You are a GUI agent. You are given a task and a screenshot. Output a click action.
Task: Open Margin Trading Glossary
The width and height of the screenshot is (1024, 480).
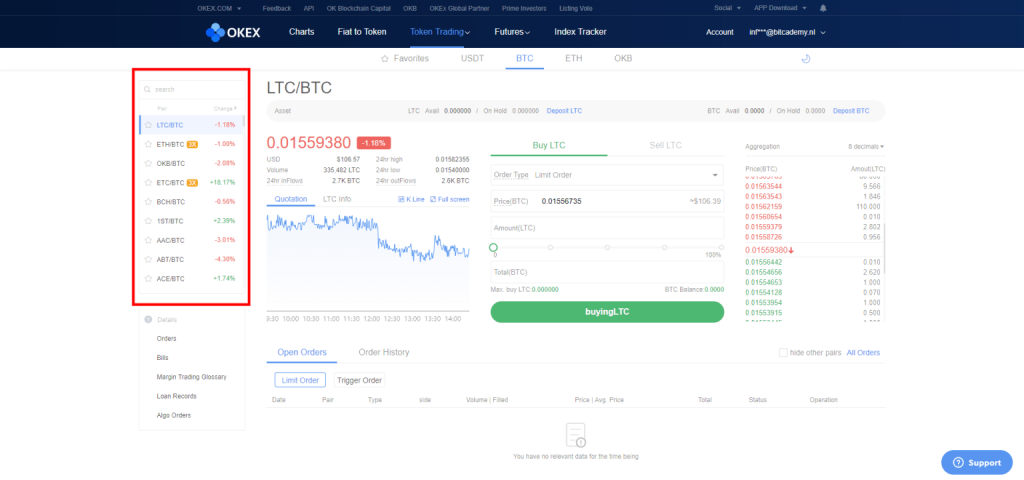(x=191, y=377)
